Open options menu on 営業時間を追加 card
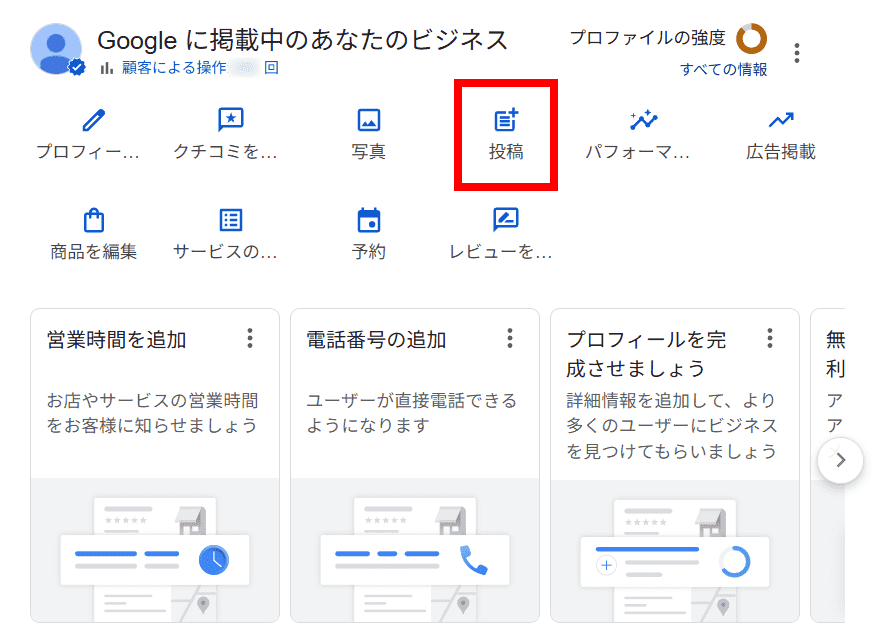 250,338
